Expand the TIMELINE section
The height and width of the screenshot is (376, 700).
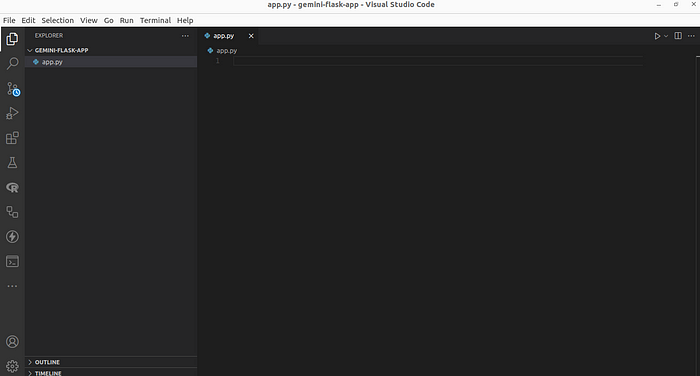coord(111,373)
